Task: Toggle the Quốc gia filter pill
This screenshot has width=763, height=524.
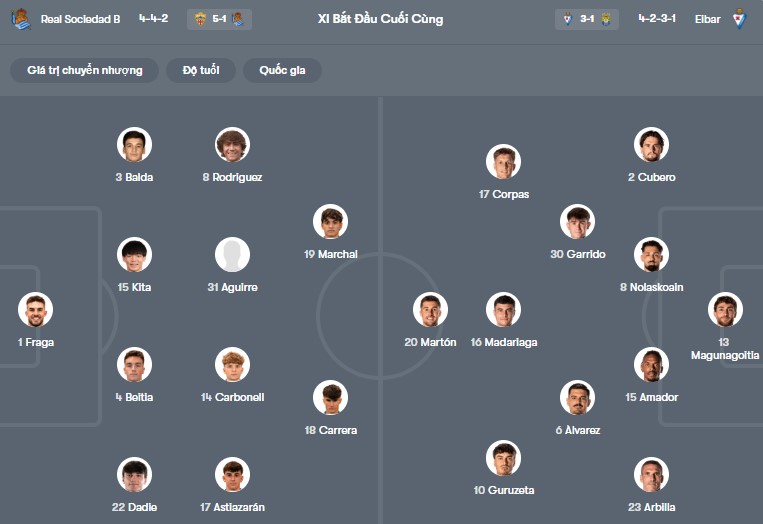Action: point(282,70)
